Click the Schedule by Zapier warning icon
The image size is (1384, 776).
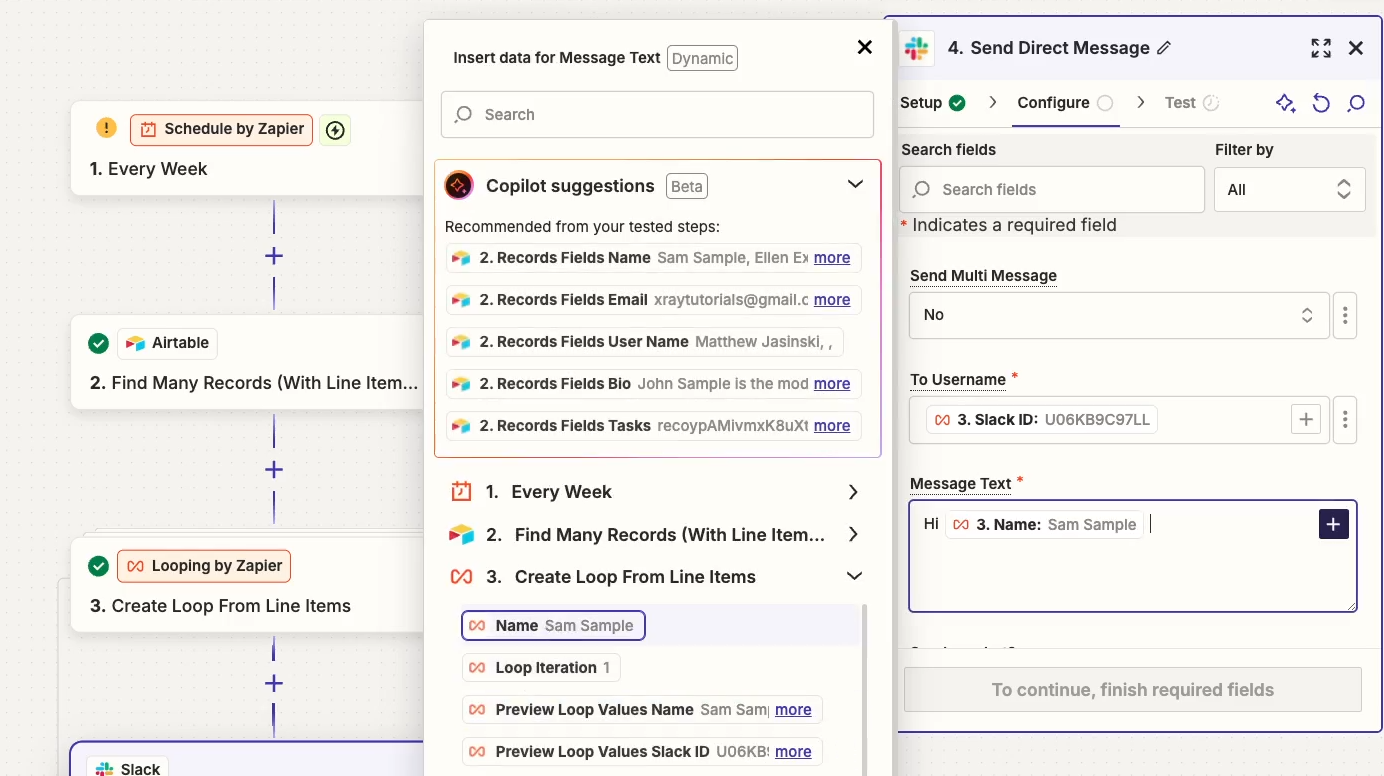pos(106,129)
